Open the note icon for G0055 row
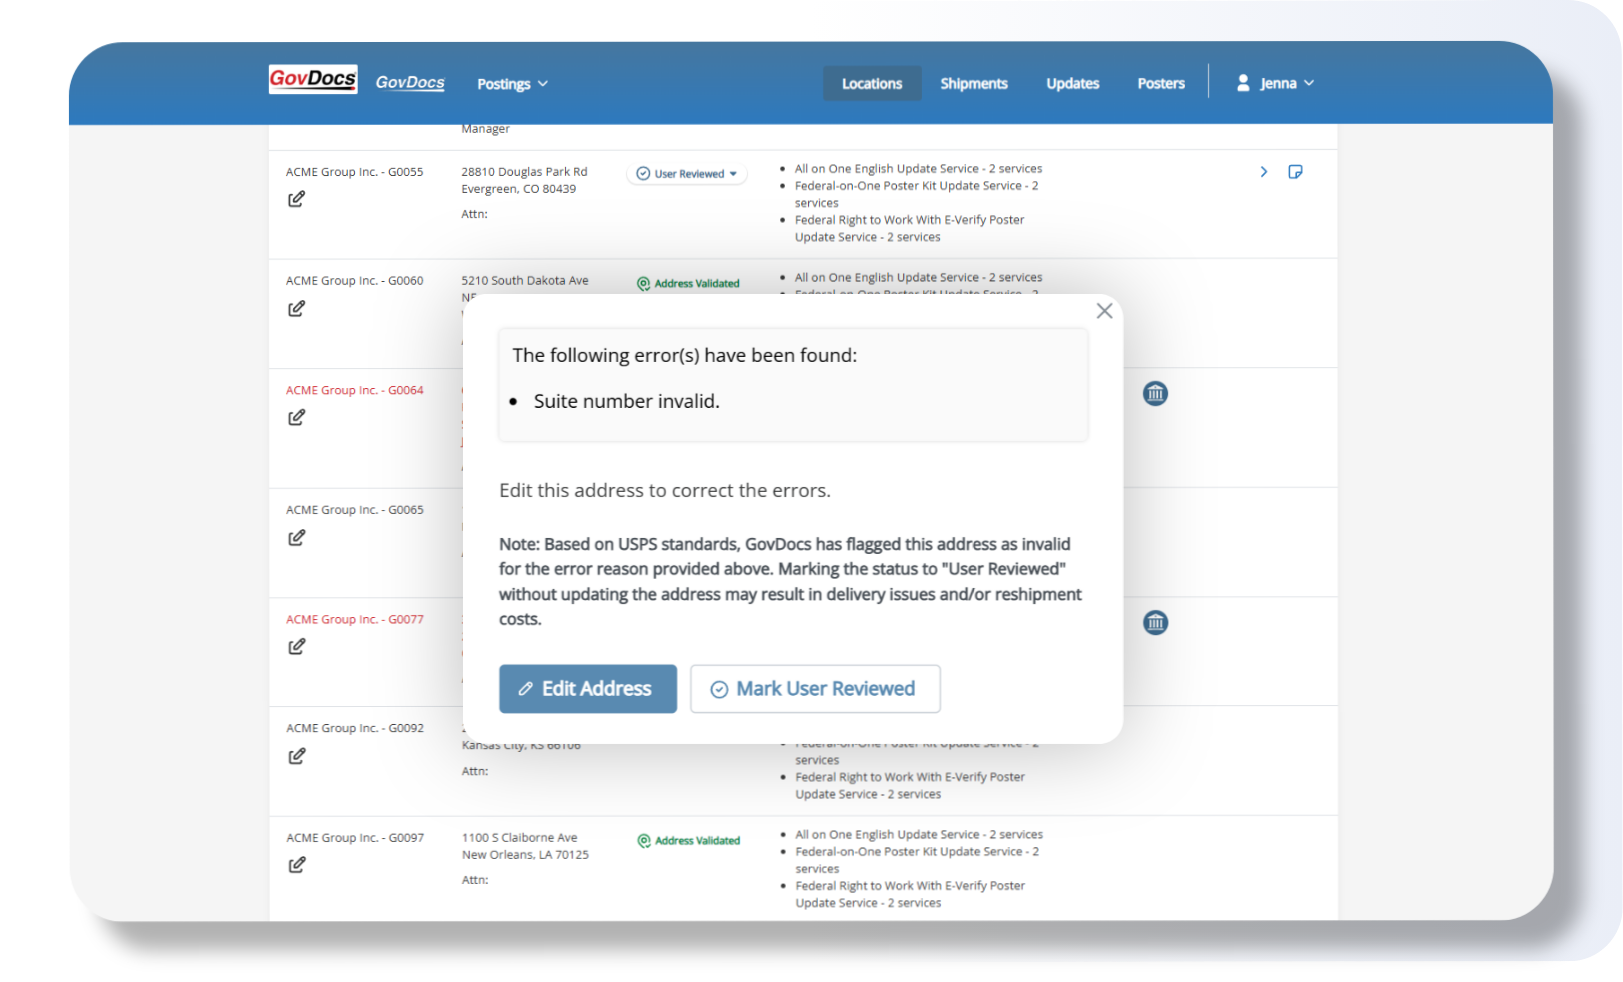1623x982 pixels. 1295,172
